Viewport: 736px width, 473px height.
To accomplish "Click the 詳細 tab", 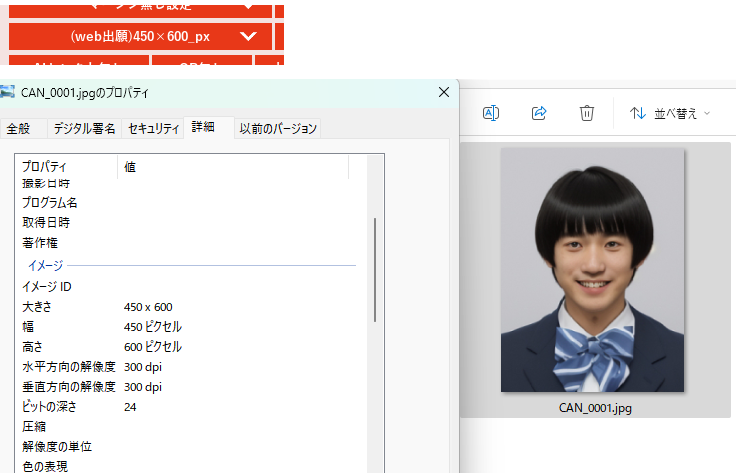I will 203,127.
